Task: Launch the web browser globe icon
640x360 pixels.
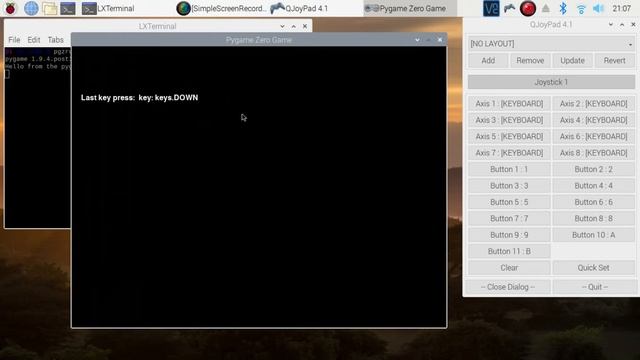Action: pyautogui.click(x=31, y=8)
